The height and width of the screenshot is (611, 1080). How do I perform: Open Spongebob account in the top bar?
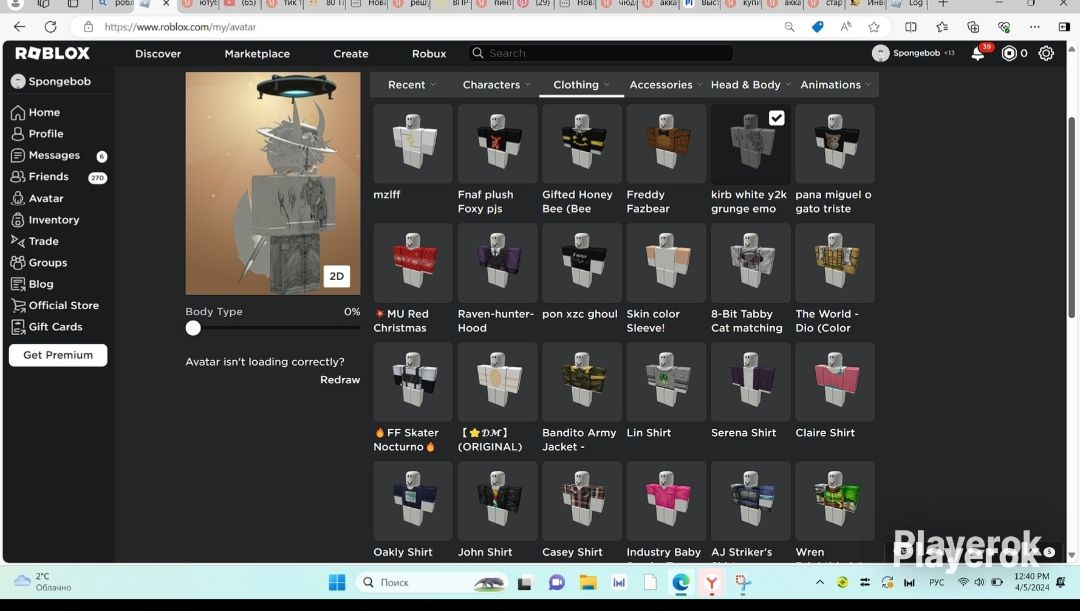tap(913, 53)
